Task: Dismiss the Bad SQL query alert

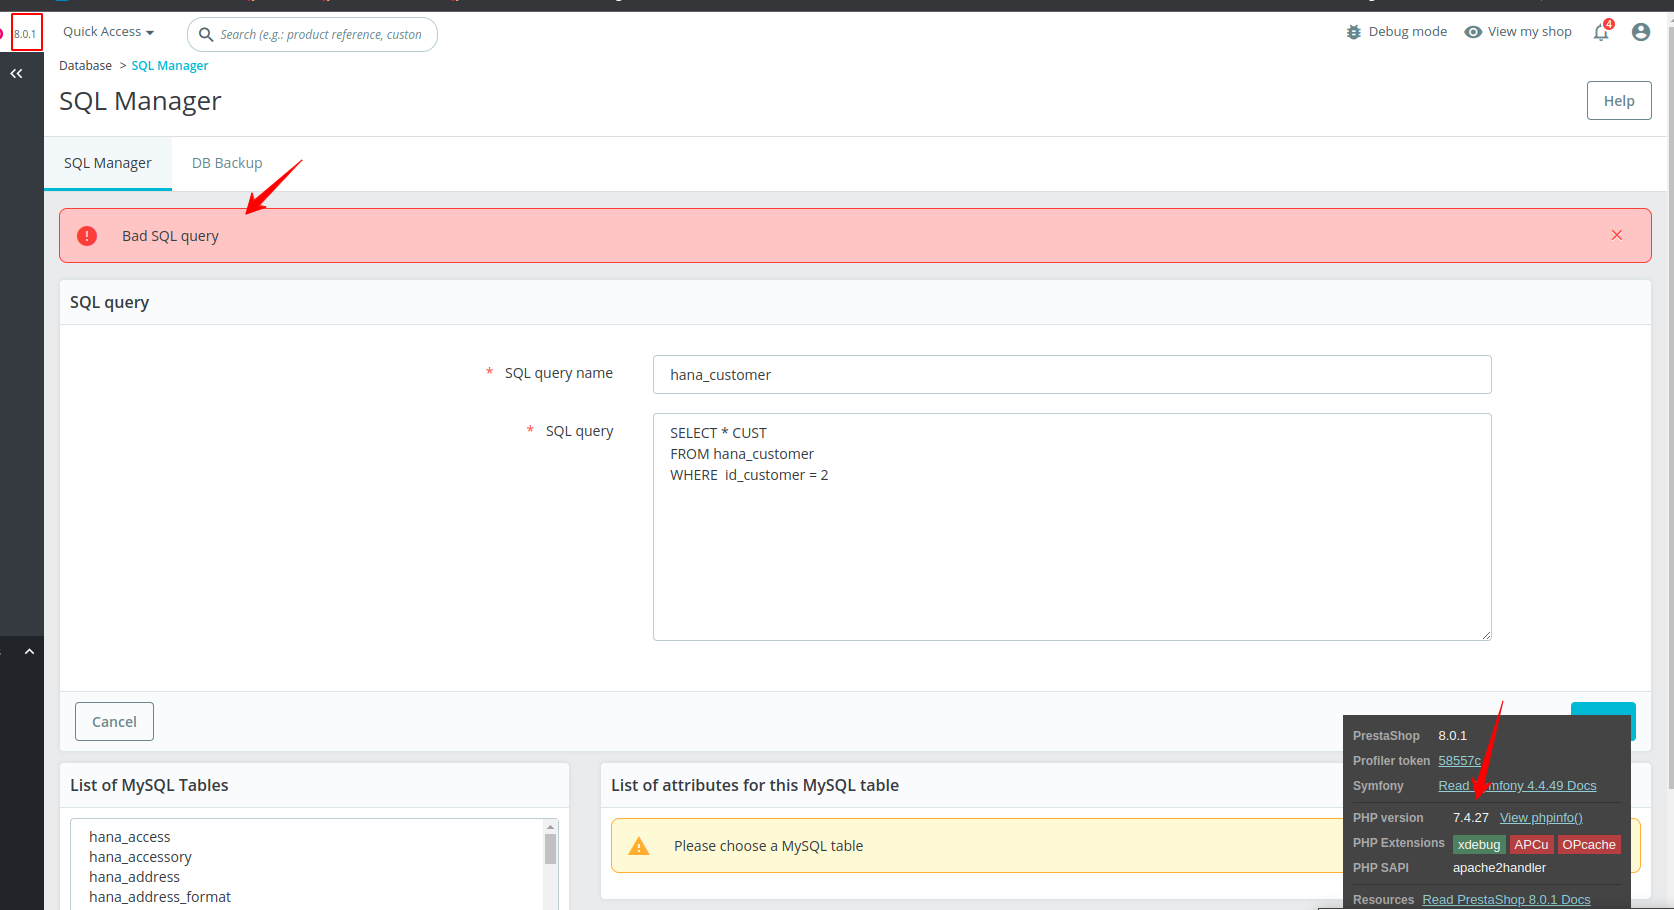Action: 1616,235
